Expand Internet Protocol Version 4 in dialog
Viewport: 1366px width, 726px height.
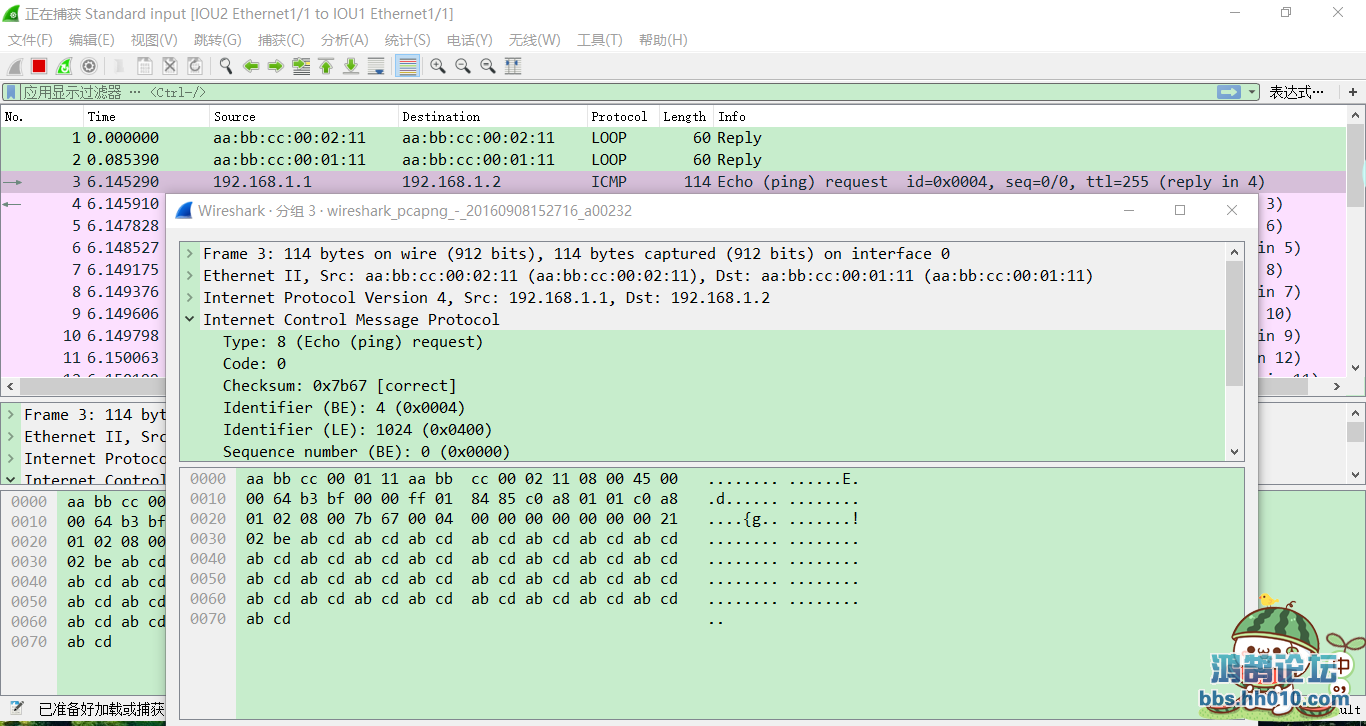coord(189,298)
